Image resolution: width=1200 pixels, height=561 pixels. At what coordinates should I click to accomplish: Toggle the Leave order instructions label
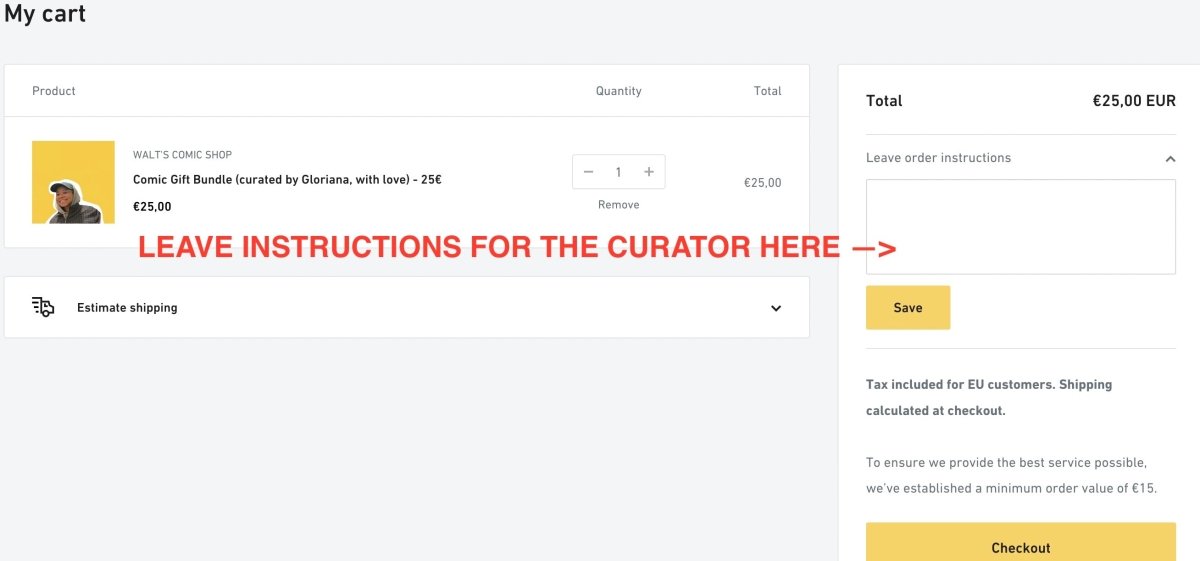pyautogui.click(x=938, y=158)
